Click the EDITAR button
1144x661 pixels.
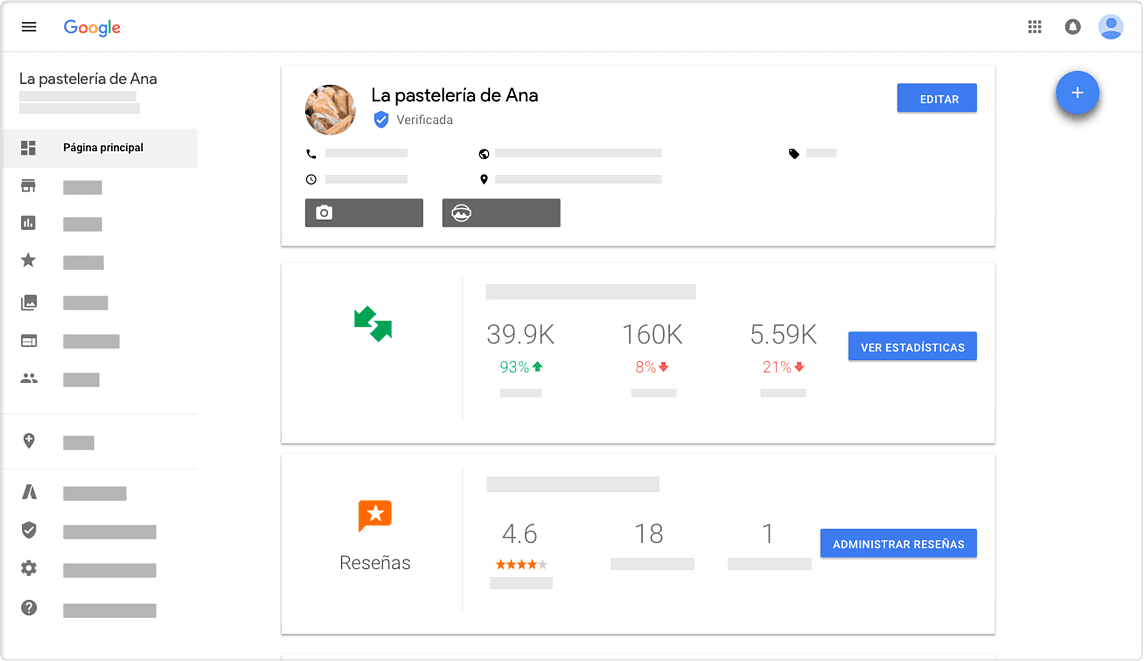coord(937,98)
